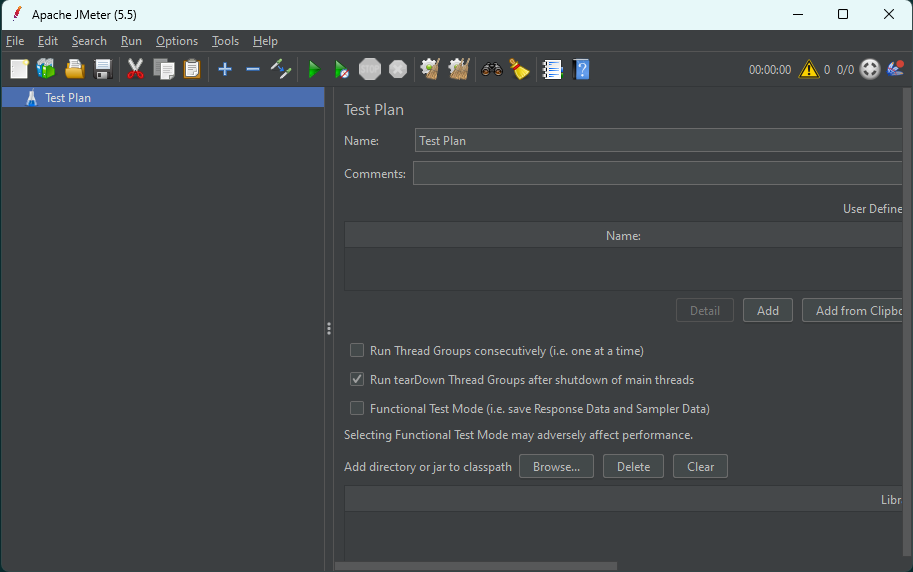913x572 pixels.
Task: Click the Help question mark icon
Action: tap(581, 69)
